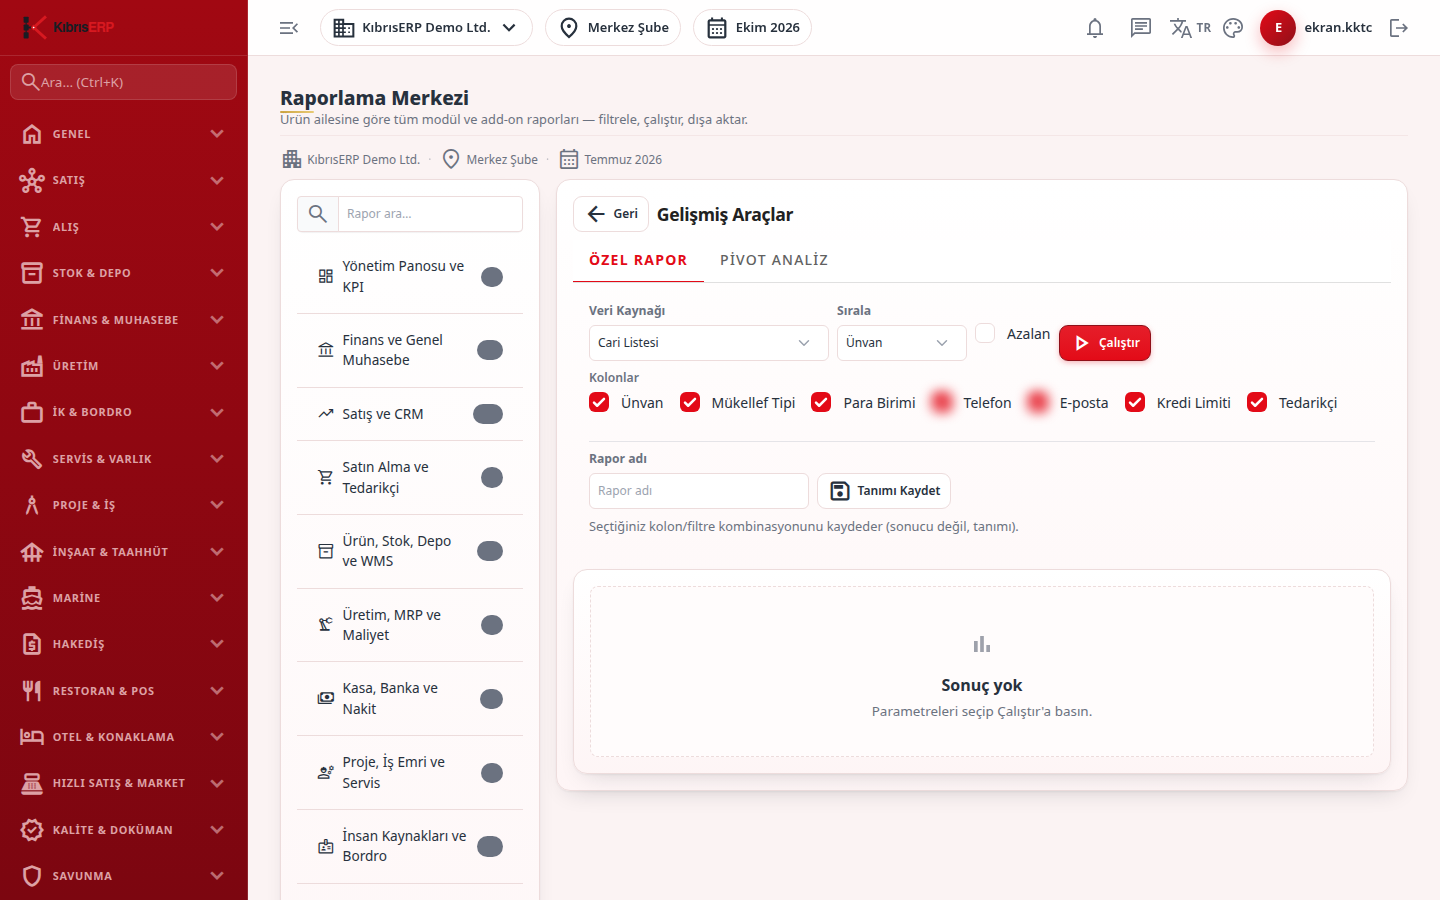This screenshot has height=900, width=1440.
Task: Switch language via the TR translate icon
Action: pyautogui.click(x=1190, y=28)
